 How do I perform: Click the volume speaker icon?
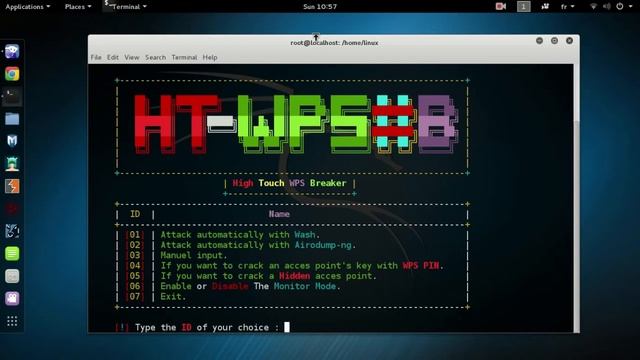[x=607, y=6]
